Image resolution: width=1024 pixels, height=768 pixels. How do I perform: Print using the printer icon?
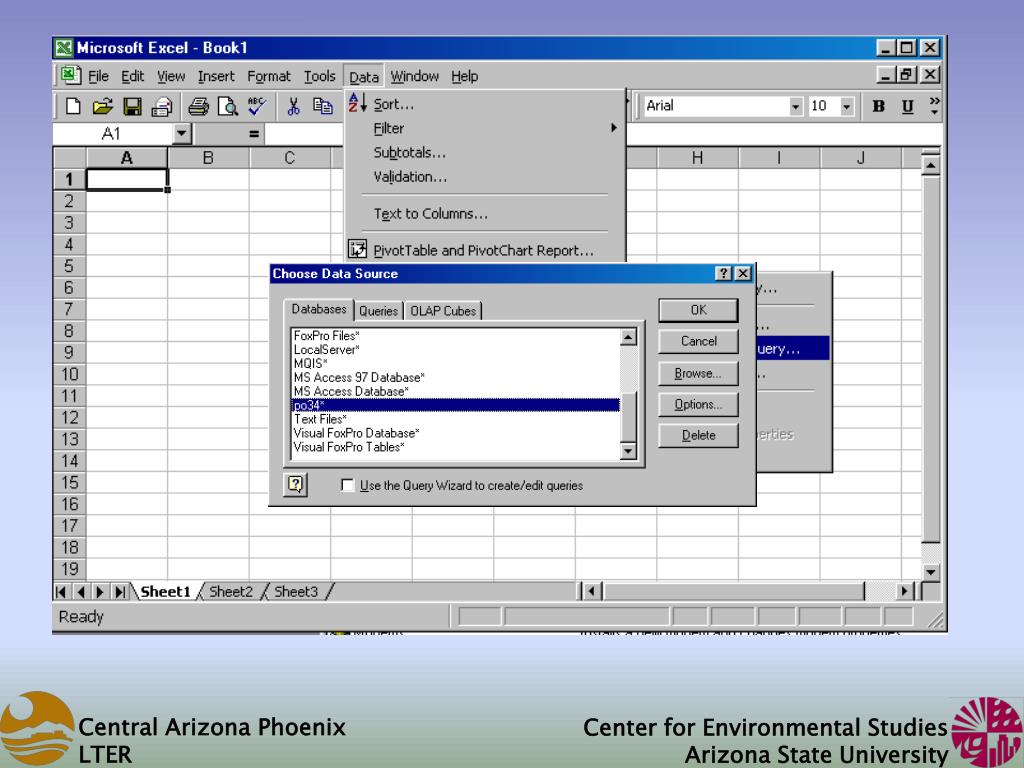click(x=199, y=106)
